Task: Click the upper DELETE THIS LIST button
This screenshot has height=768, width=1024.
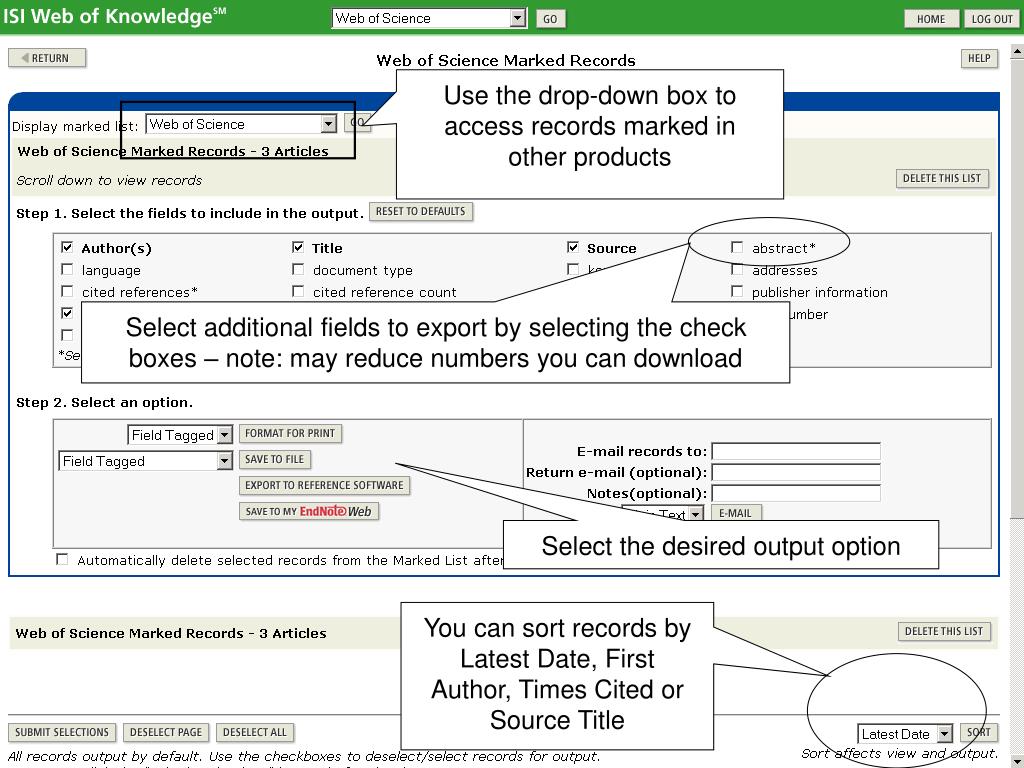Action: 942,178
